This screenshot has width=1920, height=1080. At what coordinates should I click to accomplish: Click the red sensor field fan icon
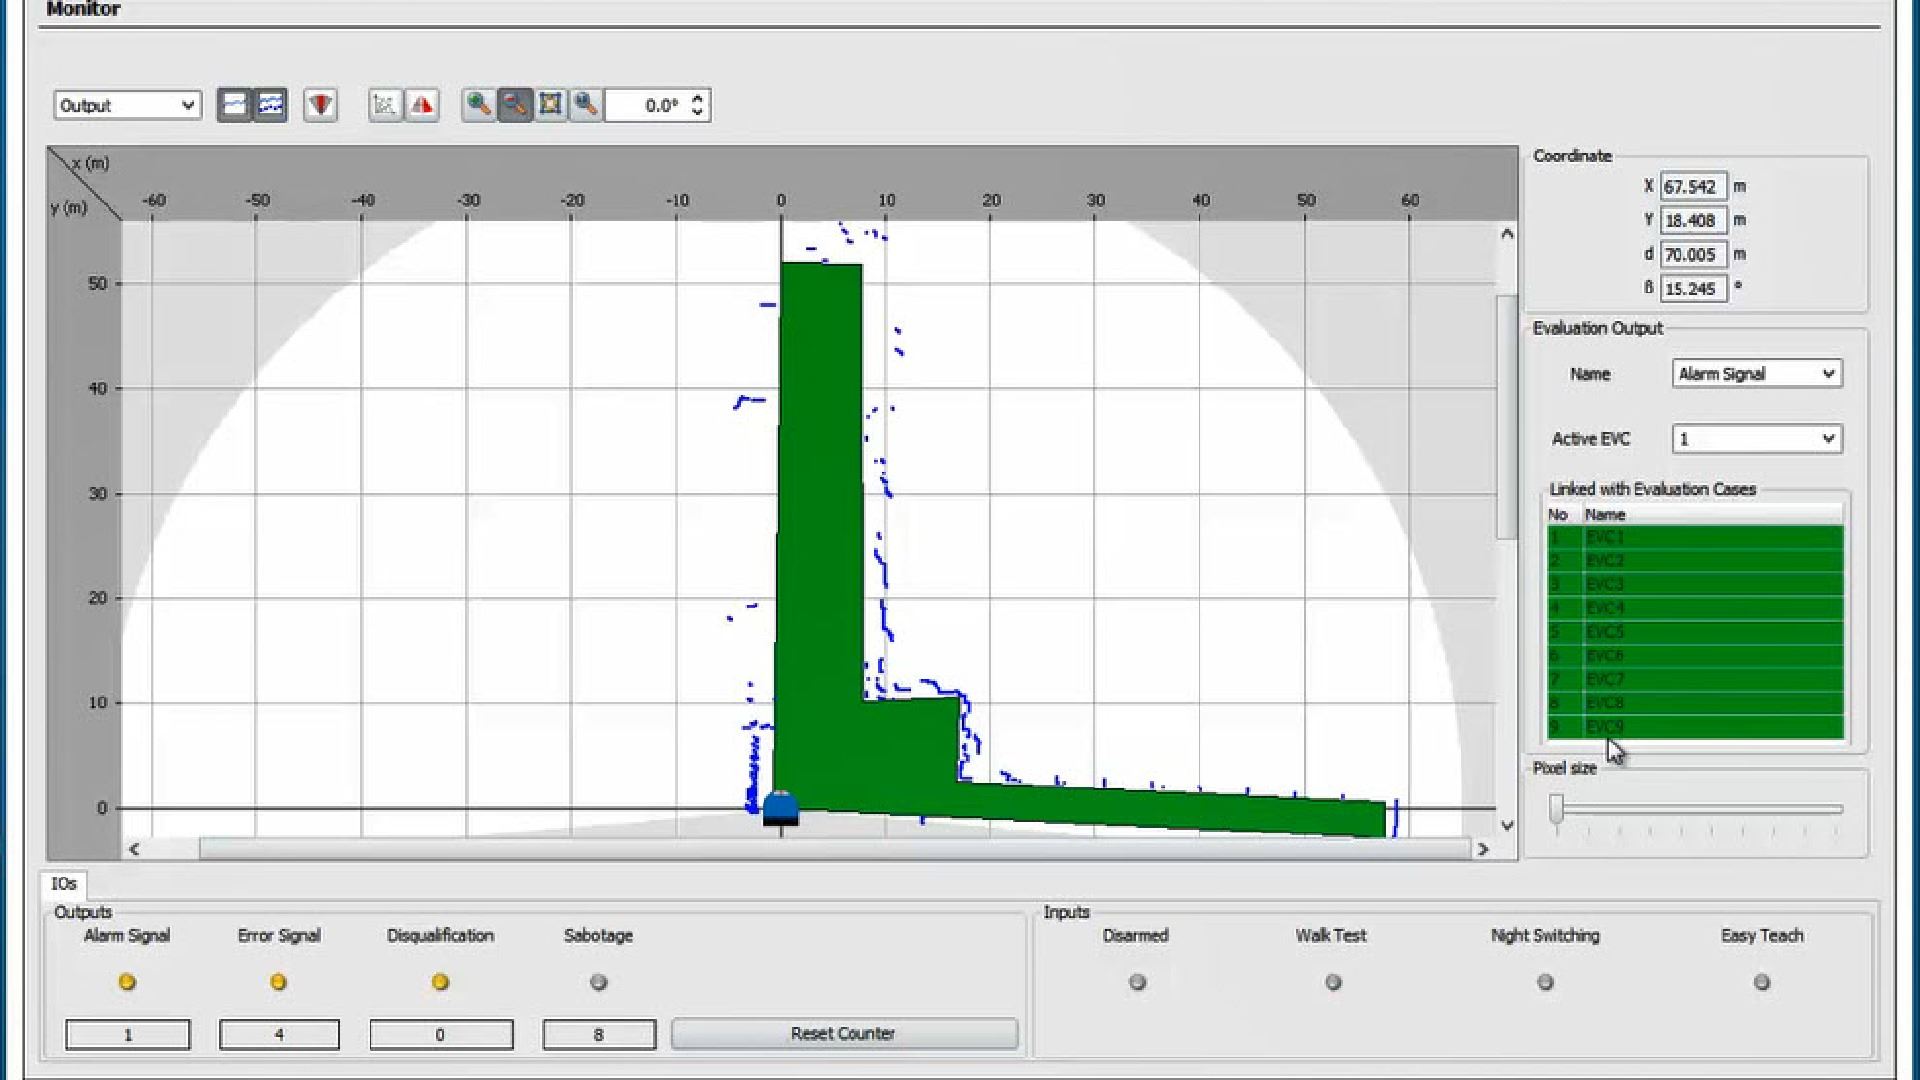320,105
